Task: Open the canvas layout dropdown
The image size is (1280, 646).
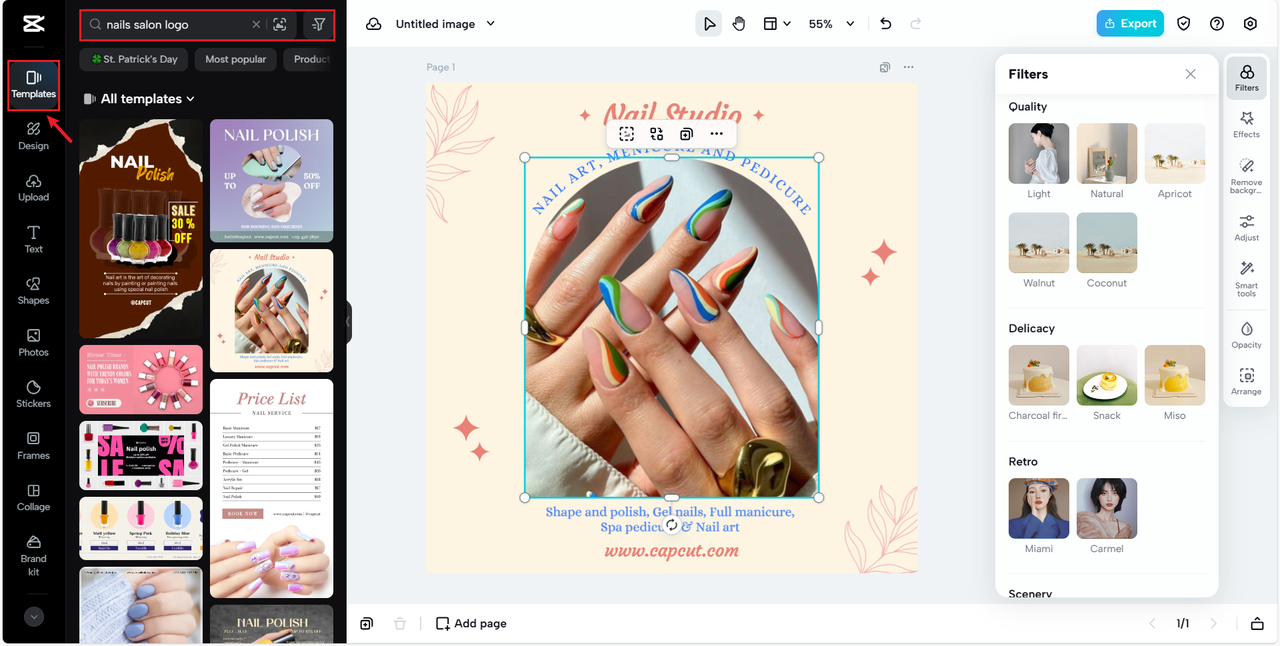Action: point(777,24)
